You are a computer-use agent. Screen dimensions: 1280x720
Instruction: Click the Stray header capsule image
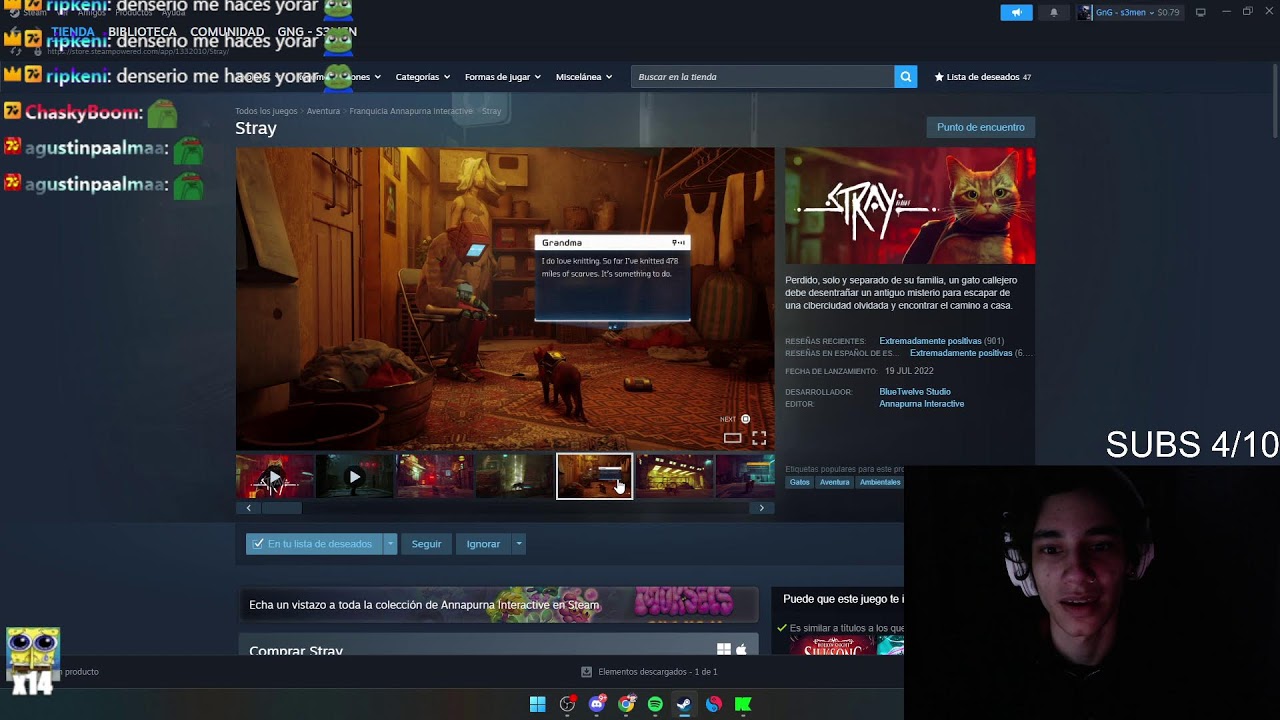(x=910, y=206)
